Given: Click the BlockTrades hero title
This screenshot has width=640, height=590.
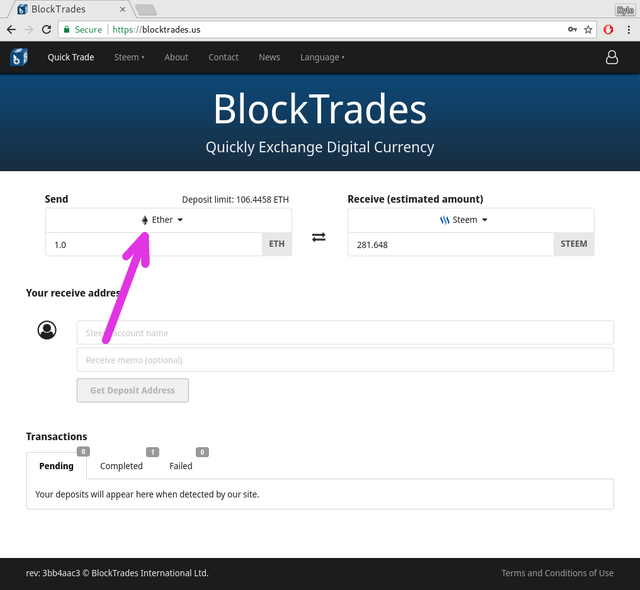Looking at the screenshot, I should click(x=320, y=109).
